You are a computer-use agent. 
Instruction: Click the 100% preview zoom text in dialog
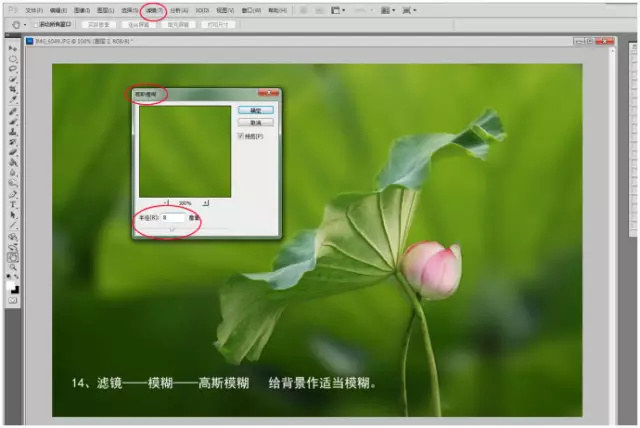(185, 203)
